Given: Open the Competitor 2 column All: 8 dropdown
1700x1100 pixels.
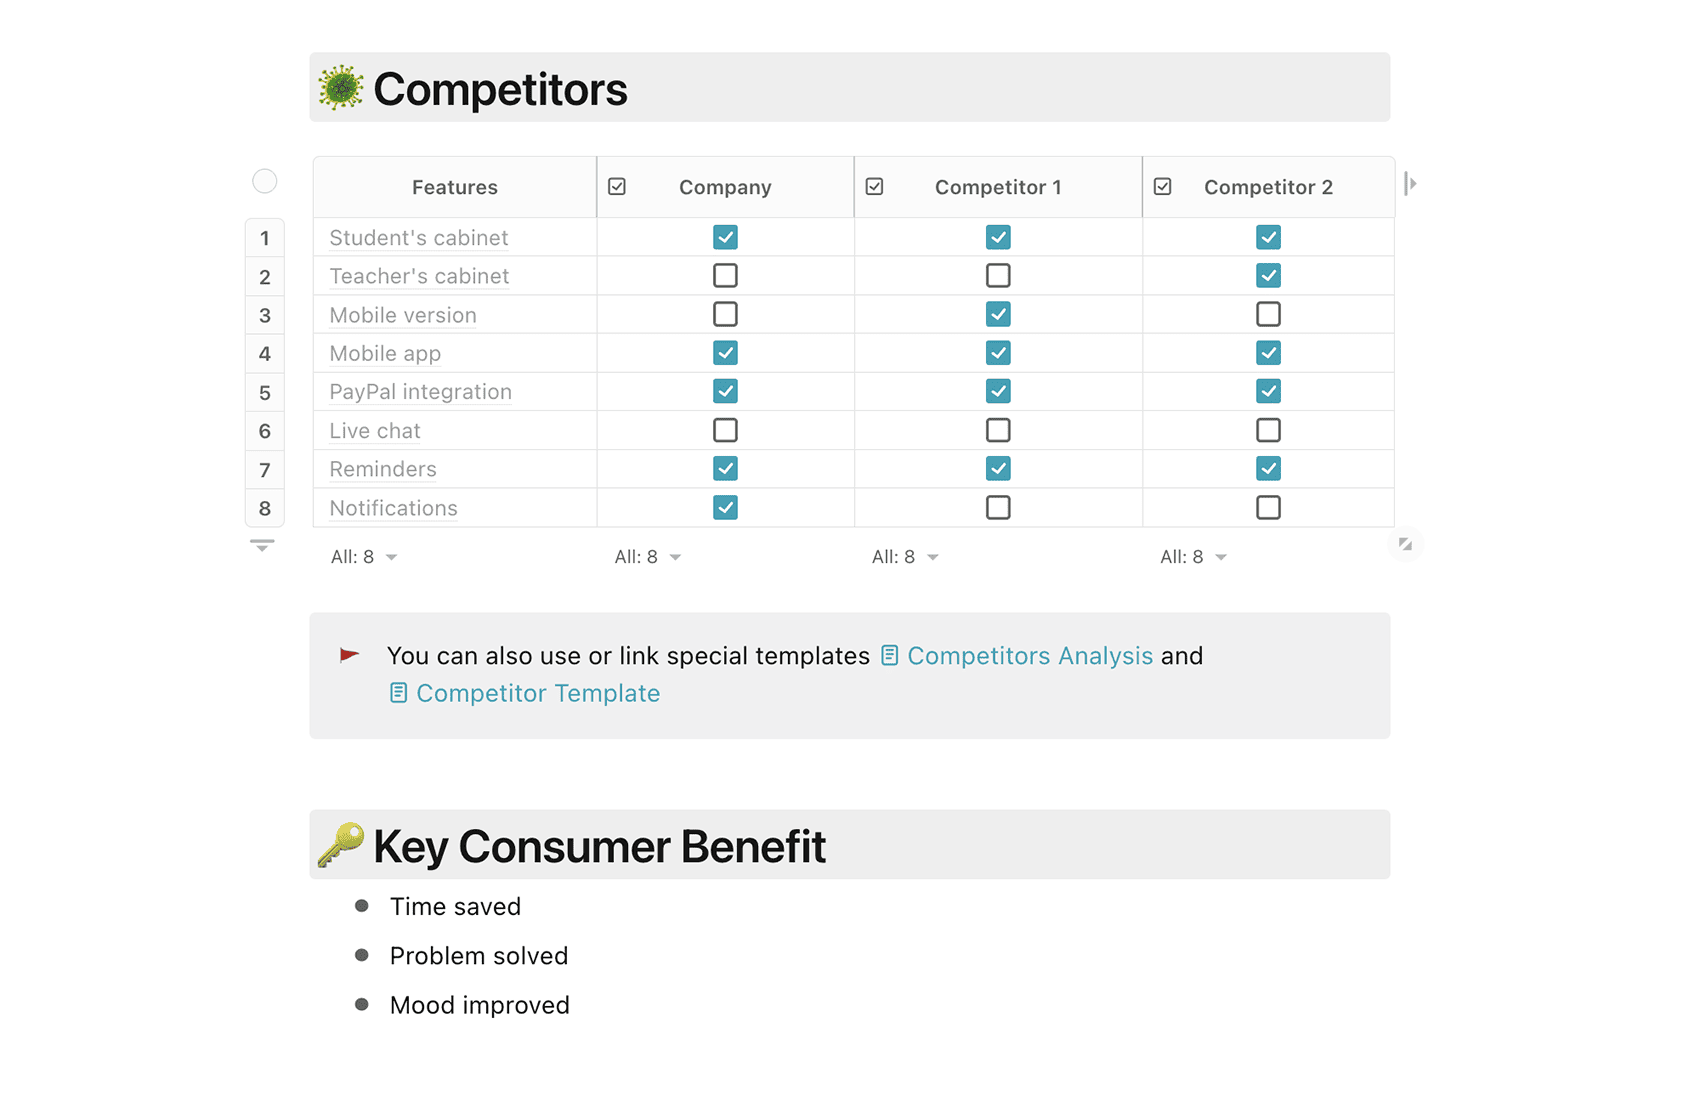Looking at the screenshot, I should [x=1193, y=557].
